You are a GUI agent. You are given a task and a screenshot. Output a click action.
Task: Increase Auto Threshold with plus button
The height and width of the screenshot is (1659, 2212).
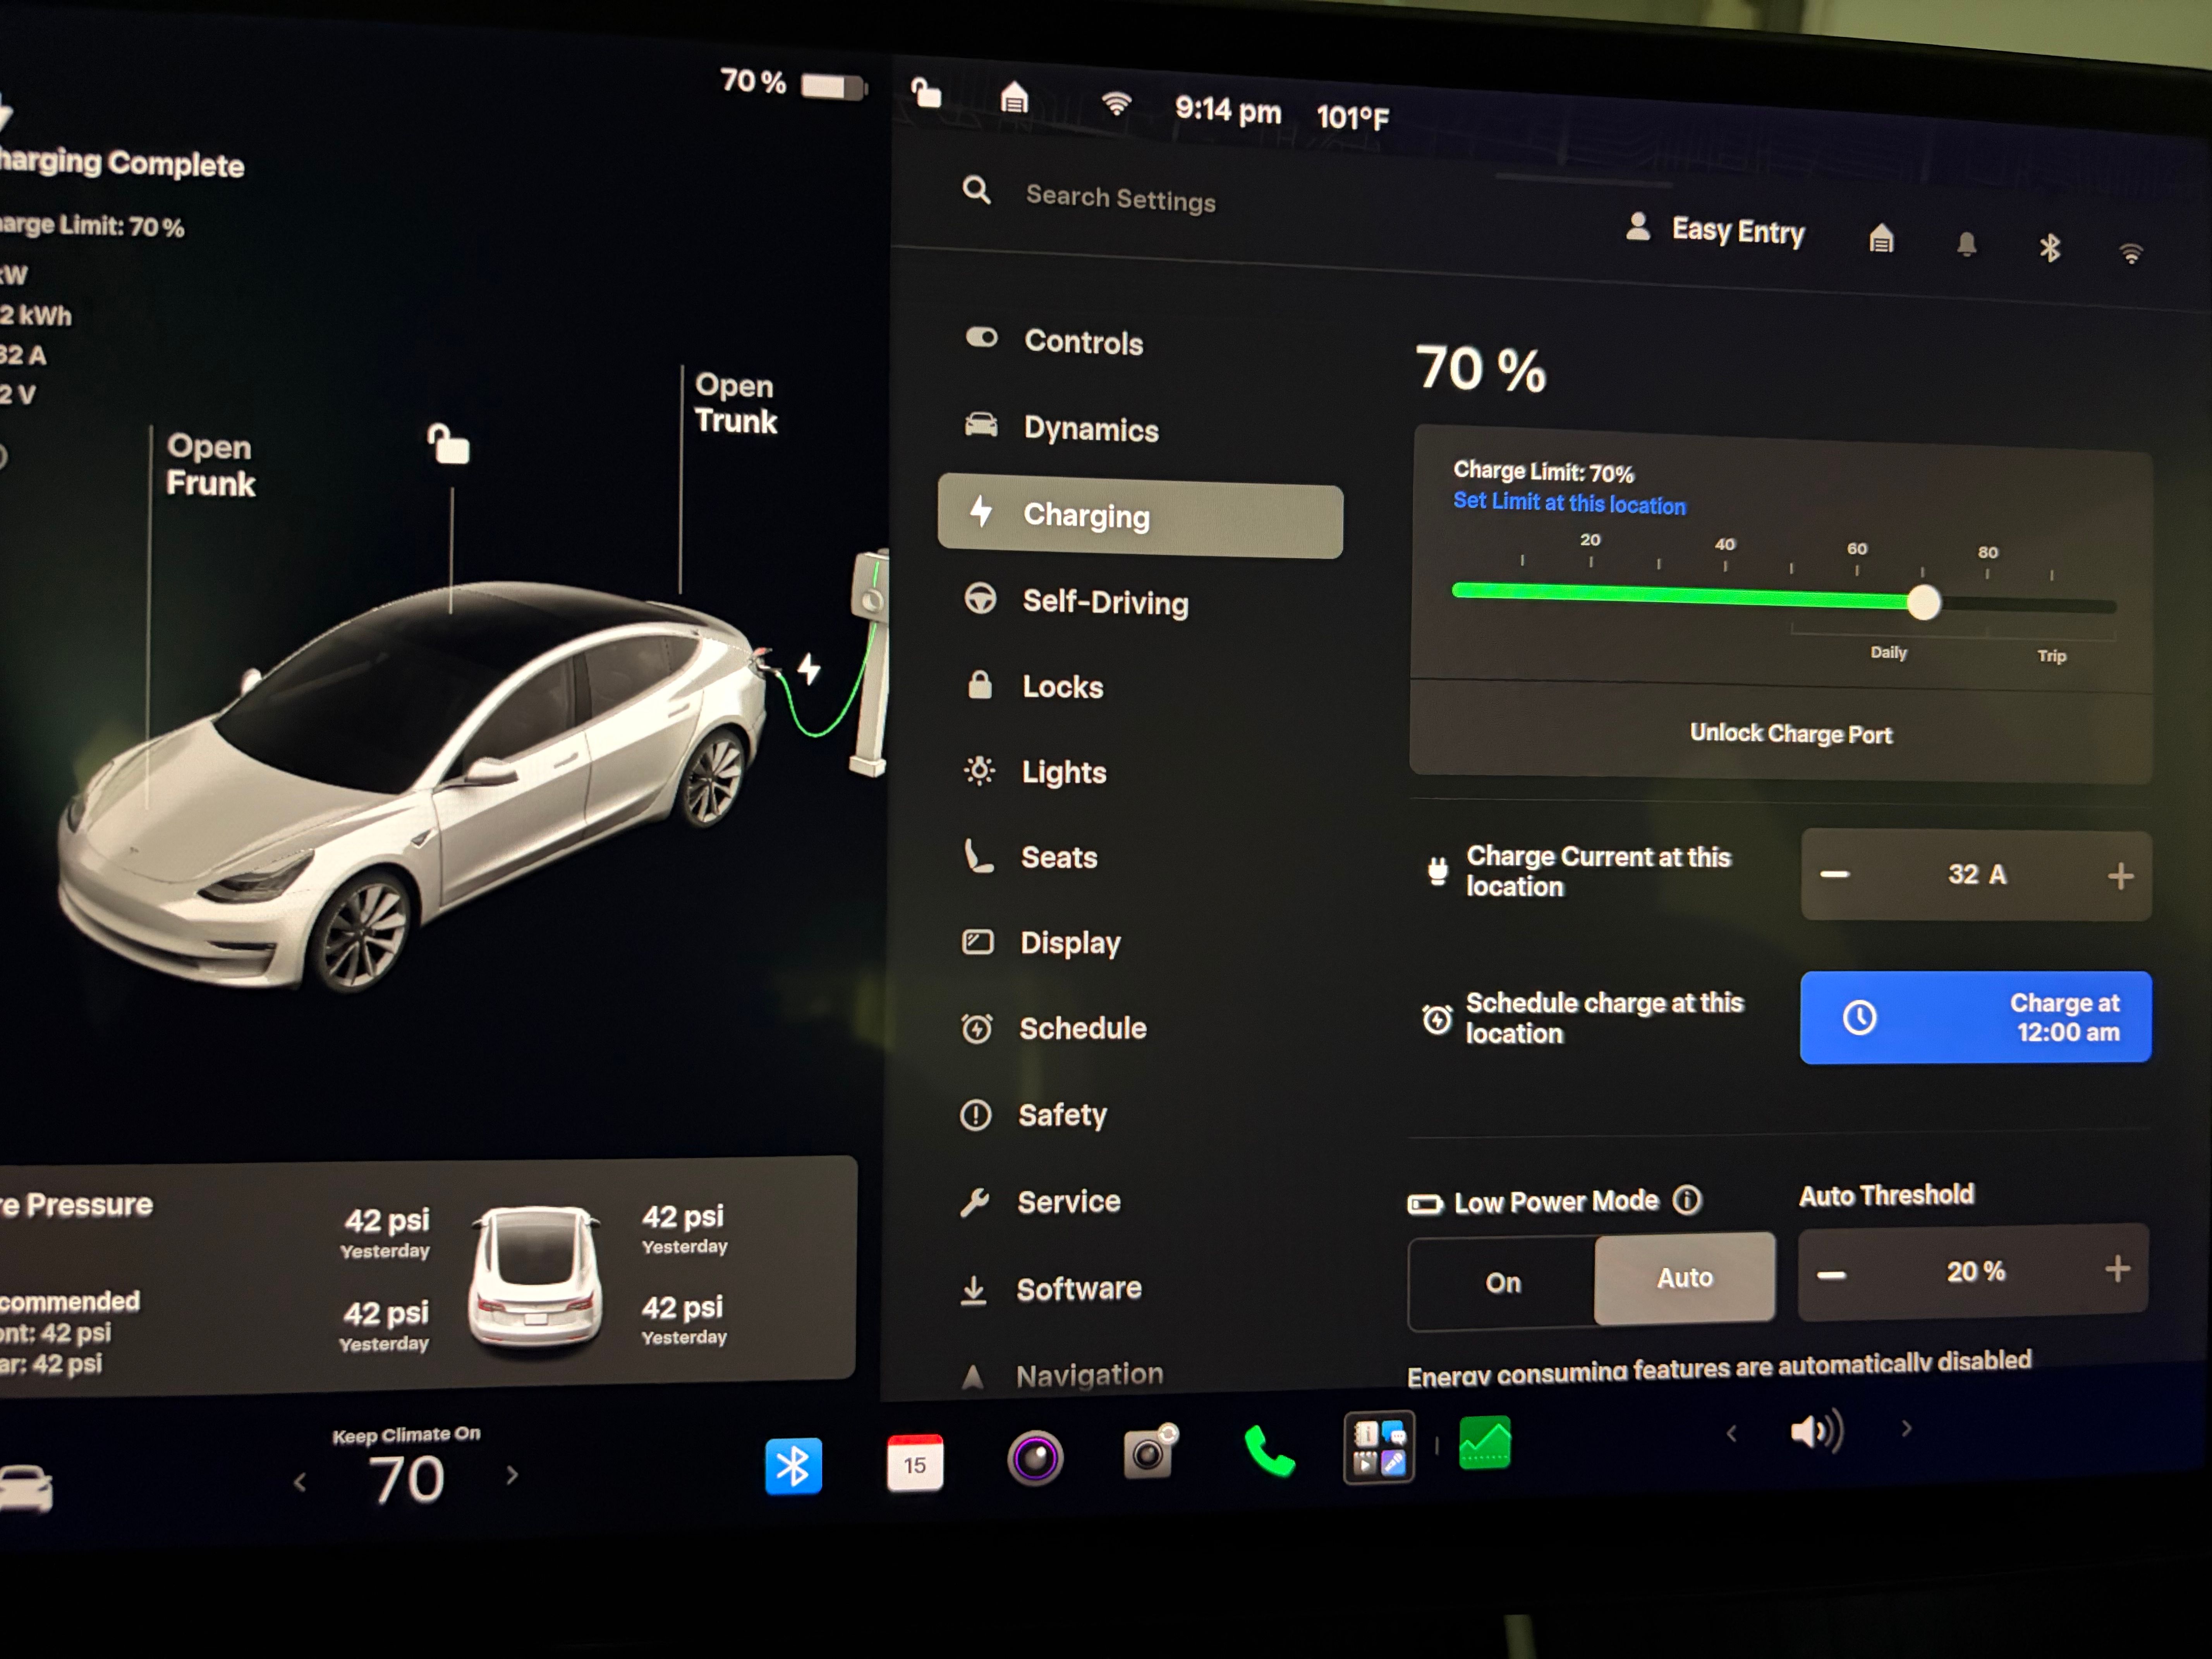(2117, 1269)
